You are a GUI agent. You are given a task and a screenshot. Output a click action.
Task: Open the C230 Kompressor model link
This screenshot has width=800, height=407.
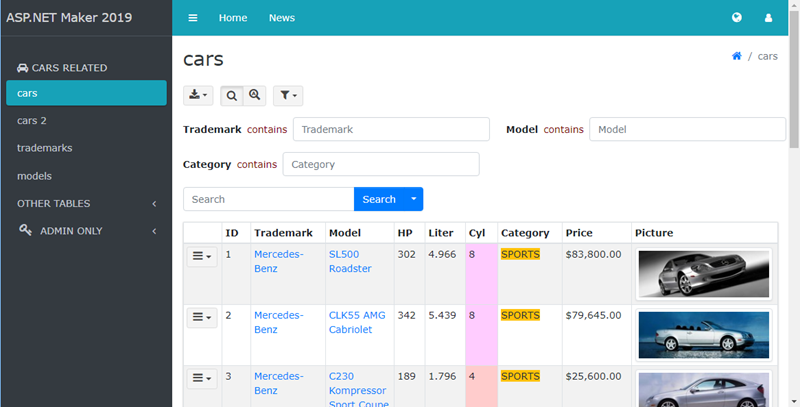pos(359,390)
